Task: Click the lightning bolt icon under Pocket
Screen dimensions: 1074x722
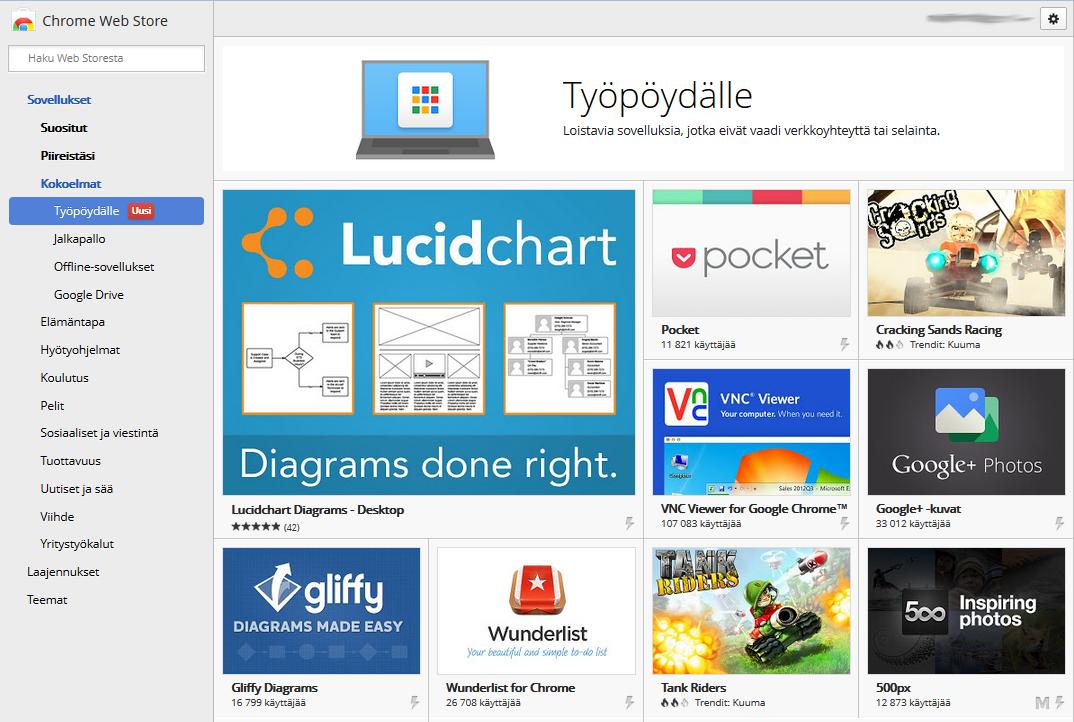Action: [844, 344]
